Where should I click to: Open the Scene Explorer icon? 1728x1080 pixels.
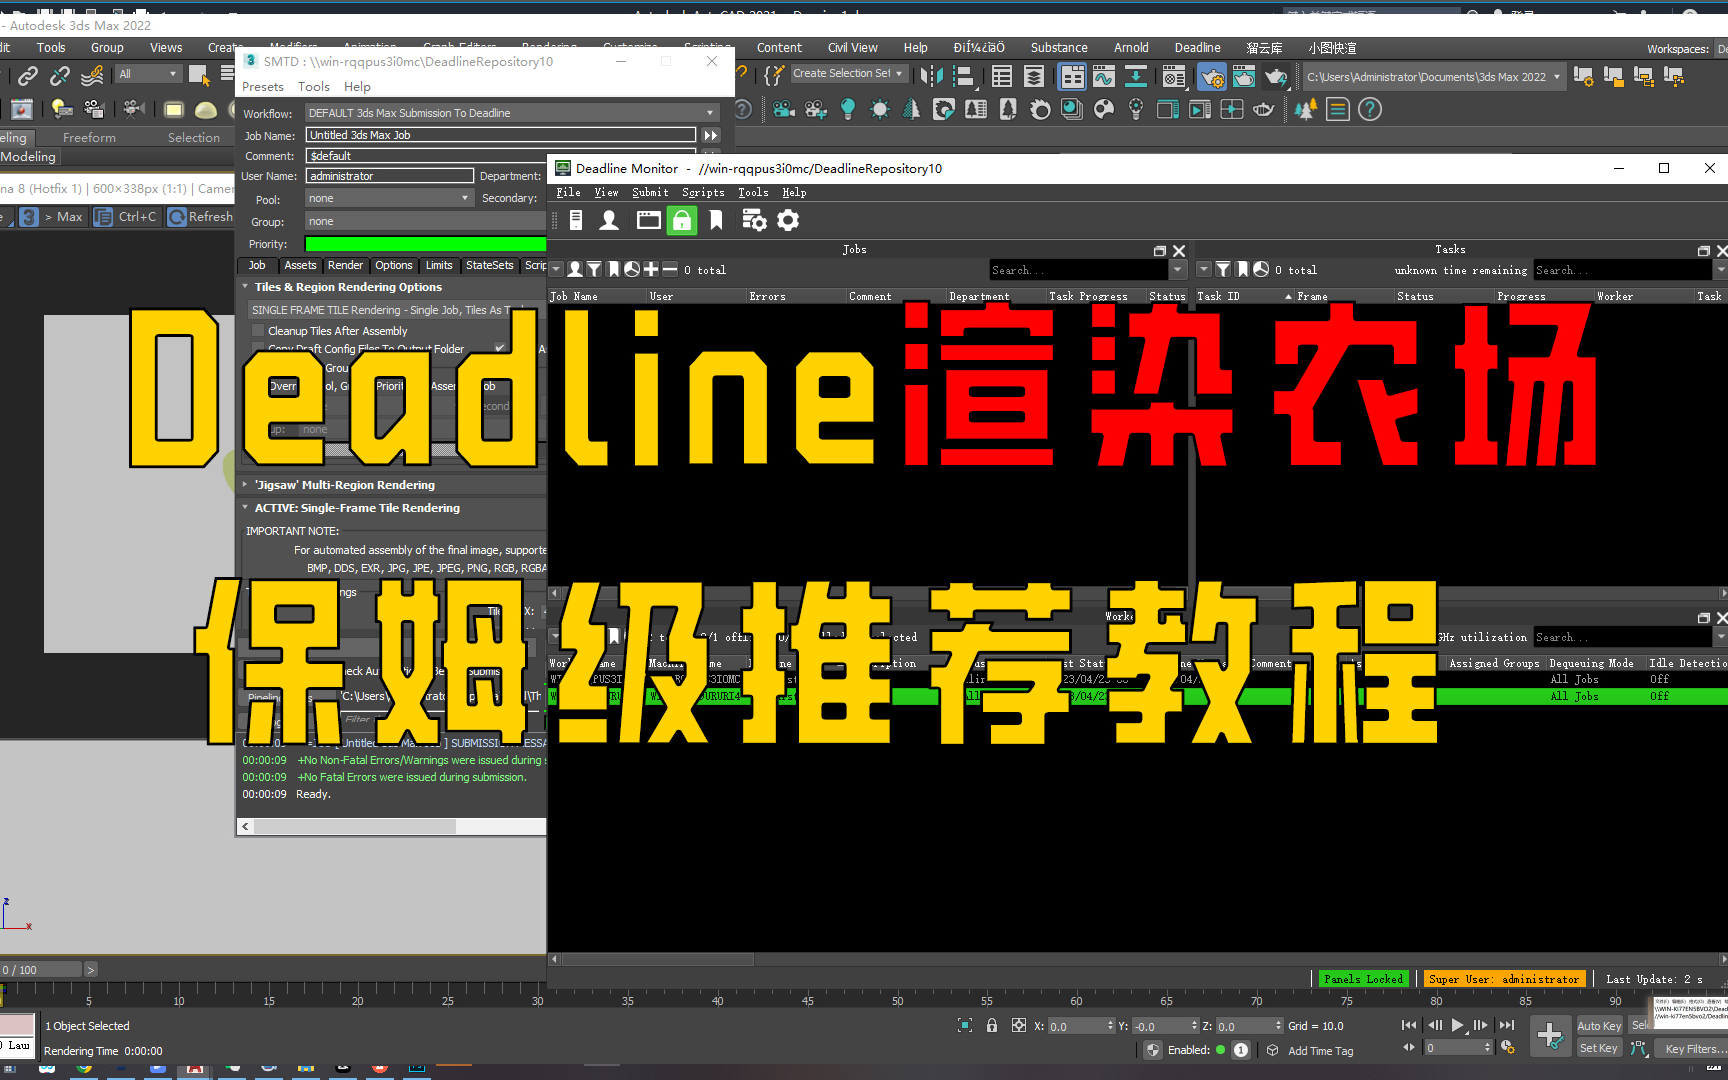pos(1002,76)
